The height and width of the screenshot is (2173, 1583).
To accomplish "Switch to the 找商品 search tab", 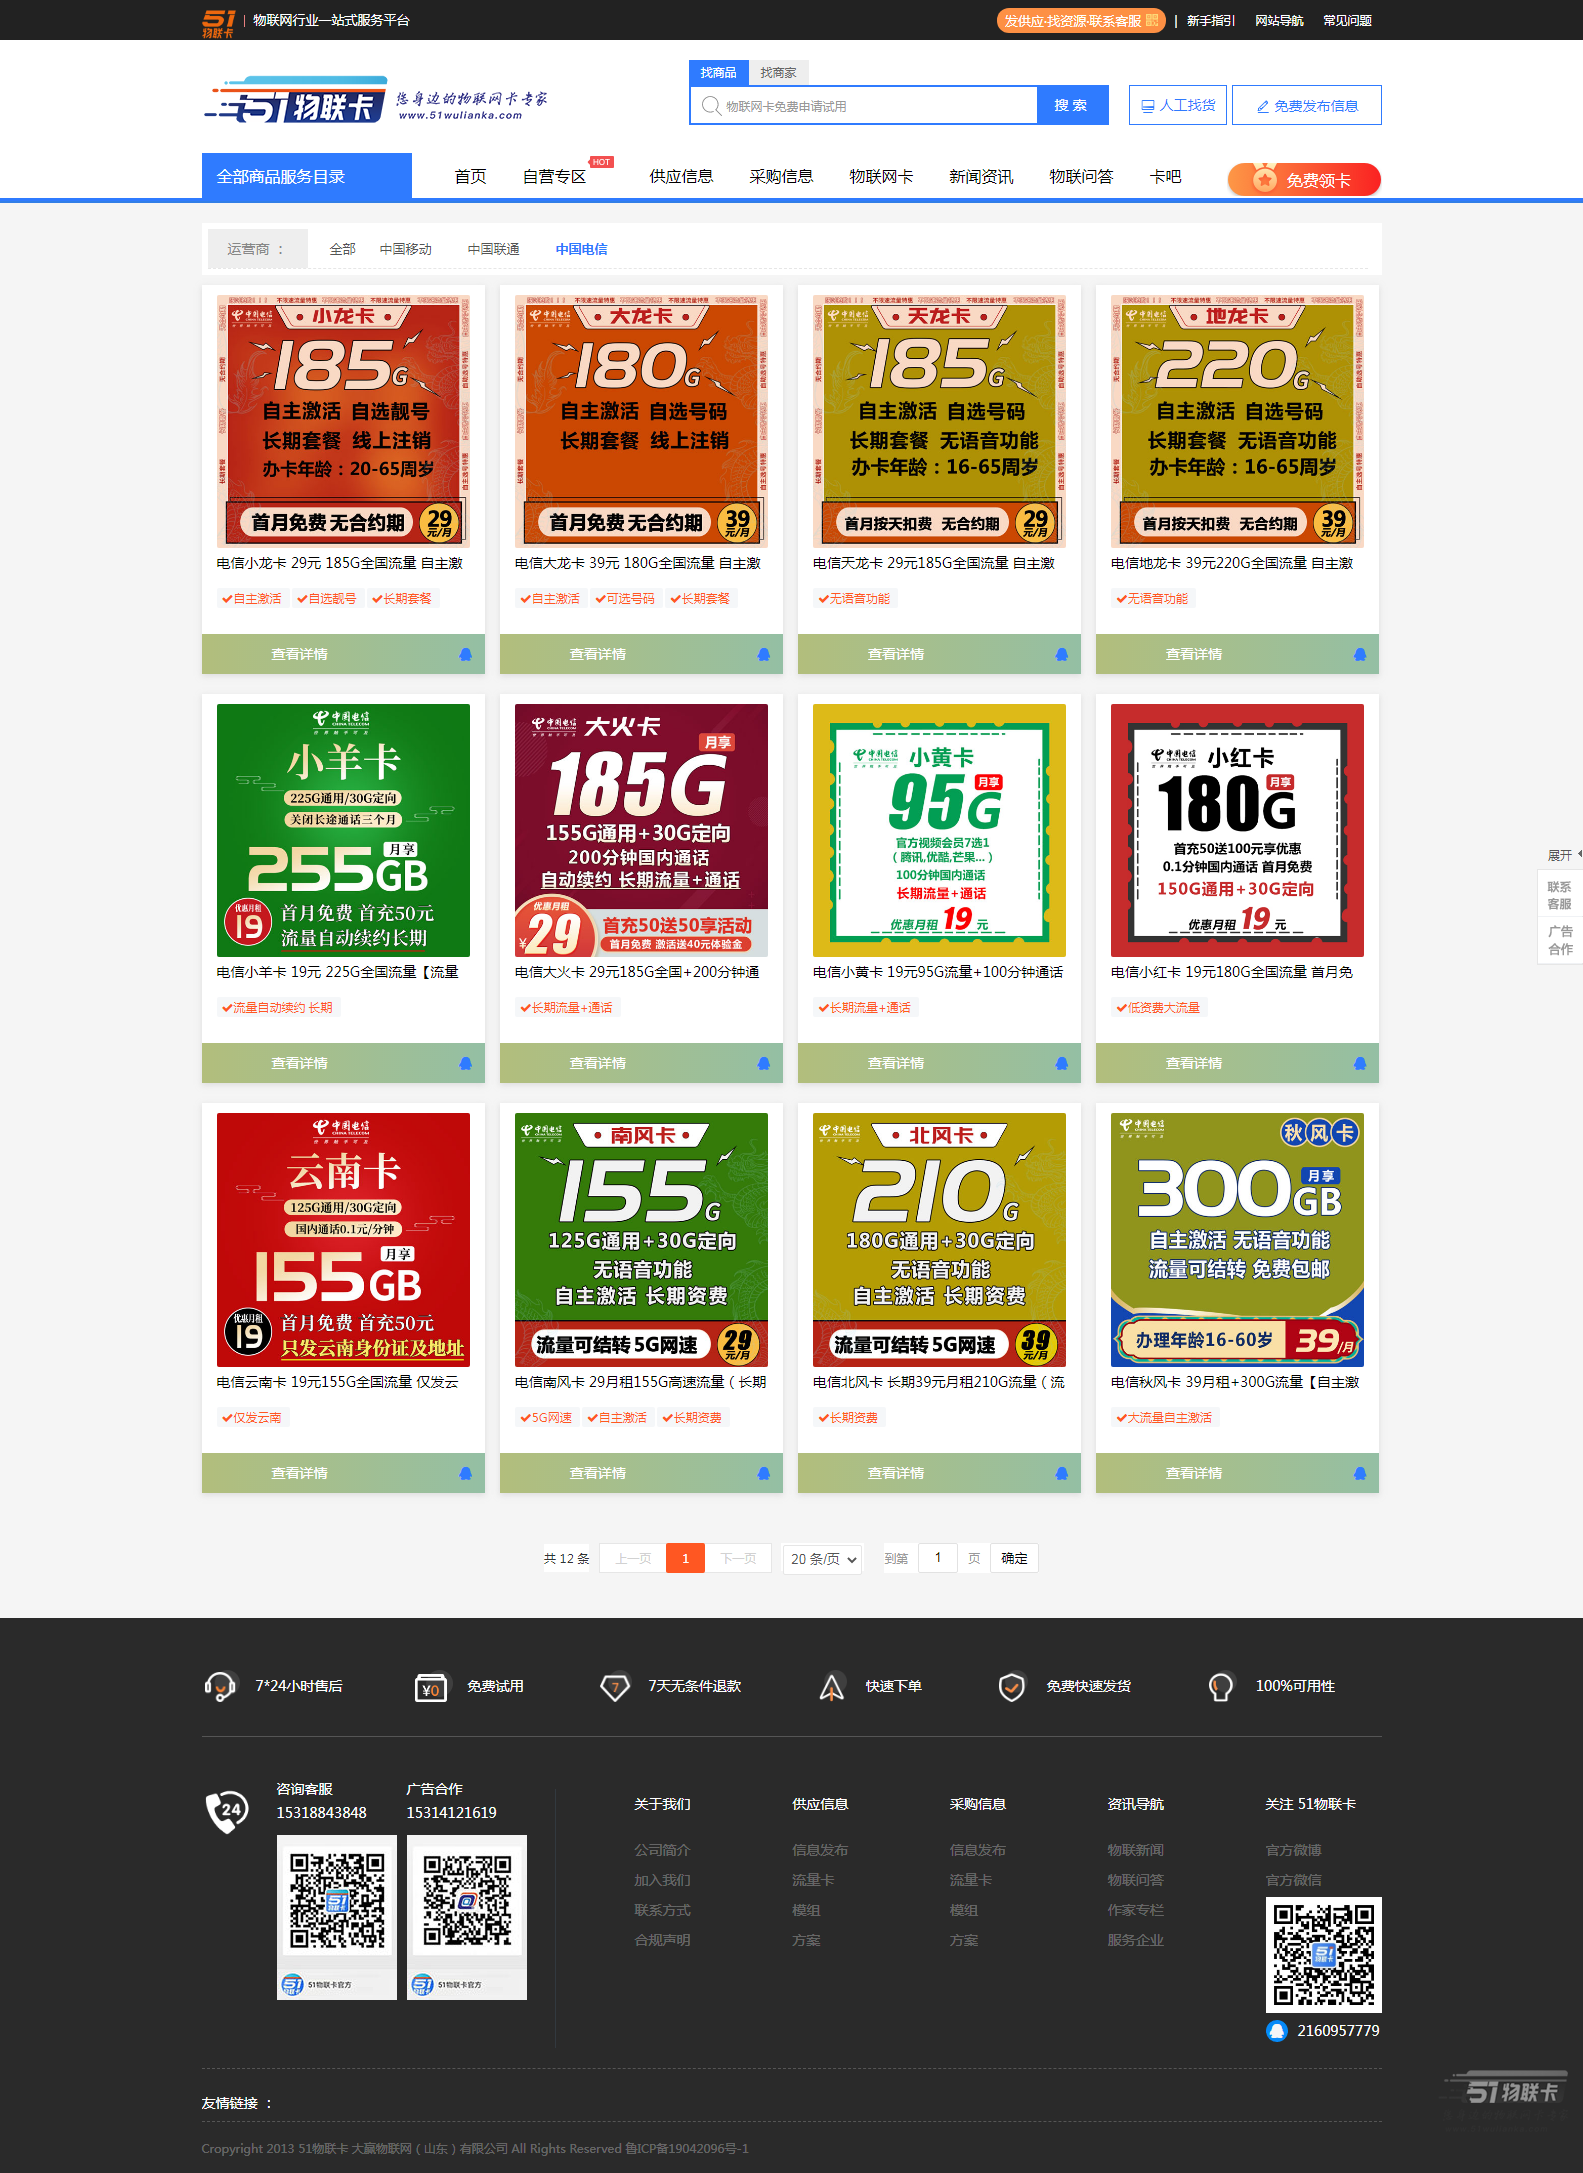I will click(x=718, y=73).
